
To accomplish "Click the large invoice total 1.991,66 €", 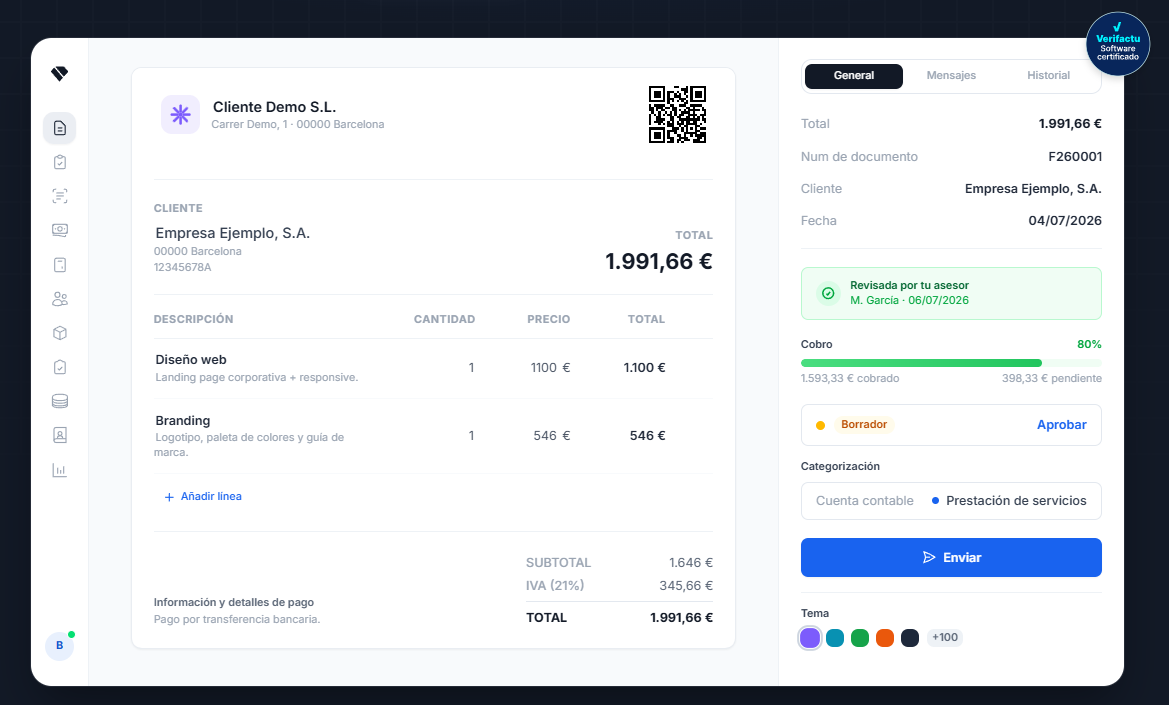I will click(x=658, y=262).
